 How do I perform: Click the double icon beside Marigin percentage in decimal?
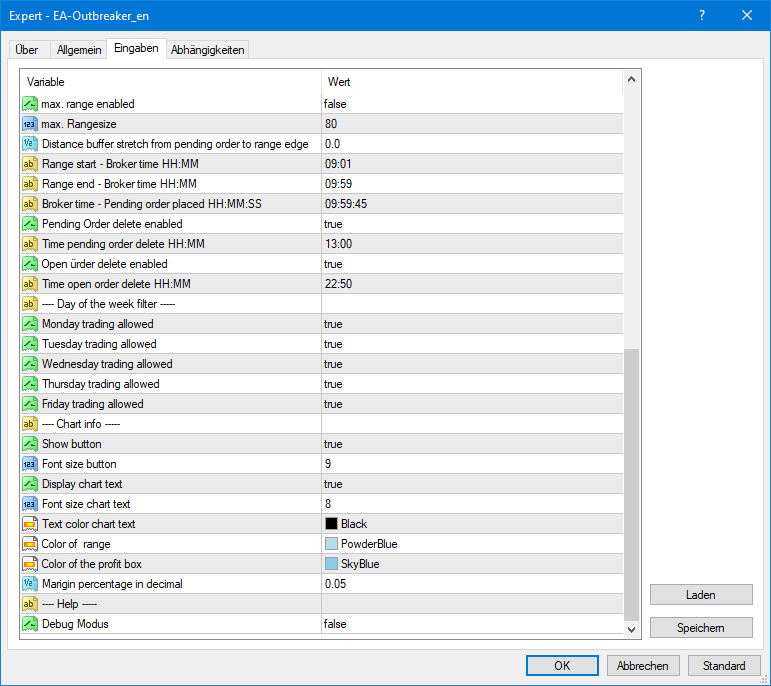pyautogui.click(x=30, y=584)
